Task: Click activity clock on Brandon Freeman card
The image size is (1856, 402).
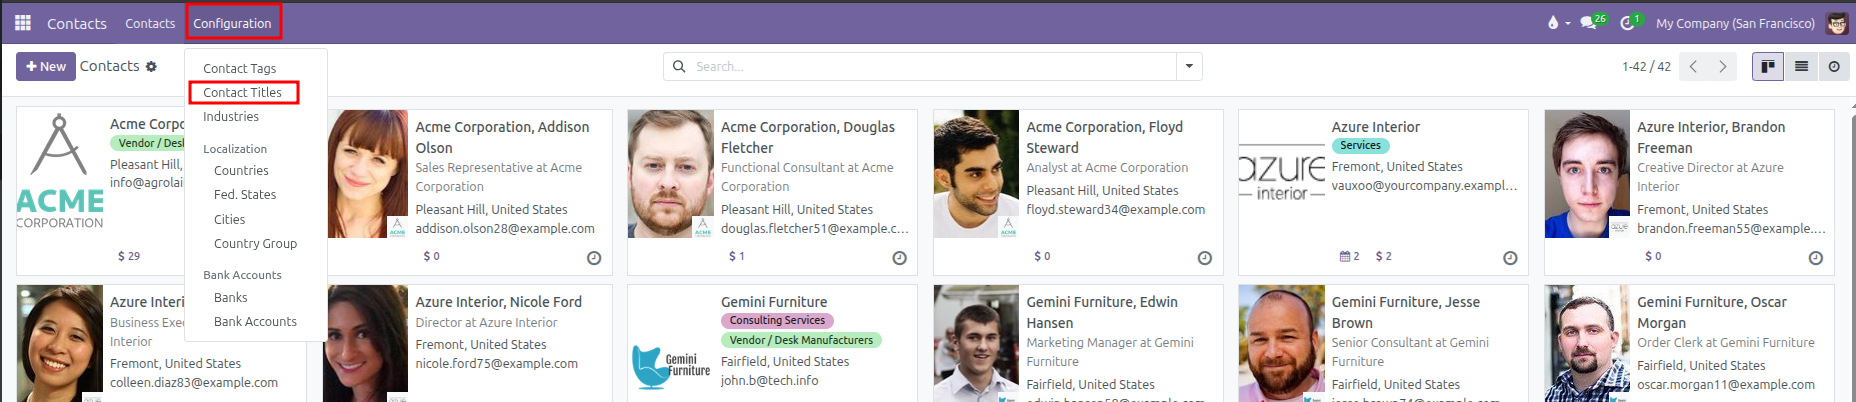Action: tap(1816, 258)
